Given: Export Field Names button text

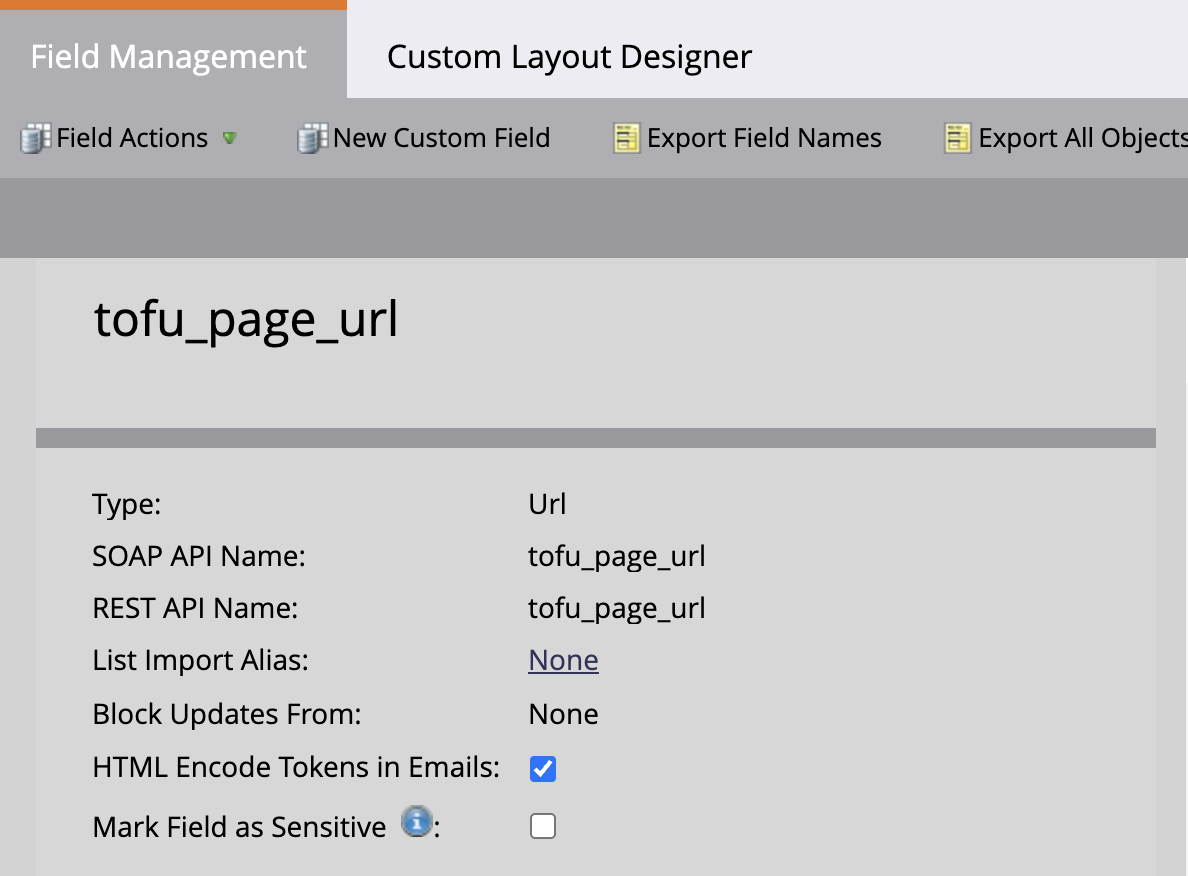Looking at the screenshot, I should pos(764,138).
